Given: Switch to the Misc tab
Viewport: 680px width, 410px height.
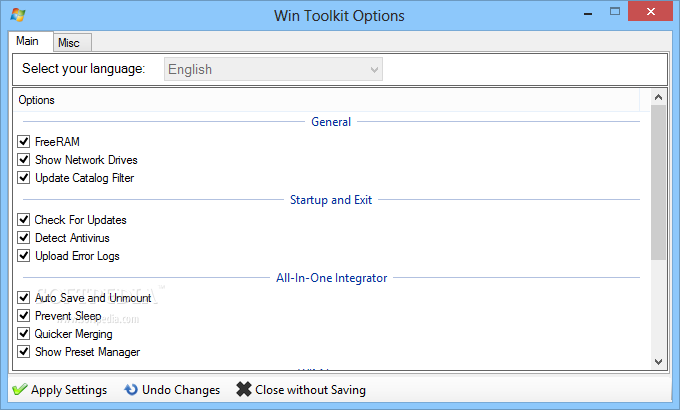Looking at the screenshot, I should point(69,43).
